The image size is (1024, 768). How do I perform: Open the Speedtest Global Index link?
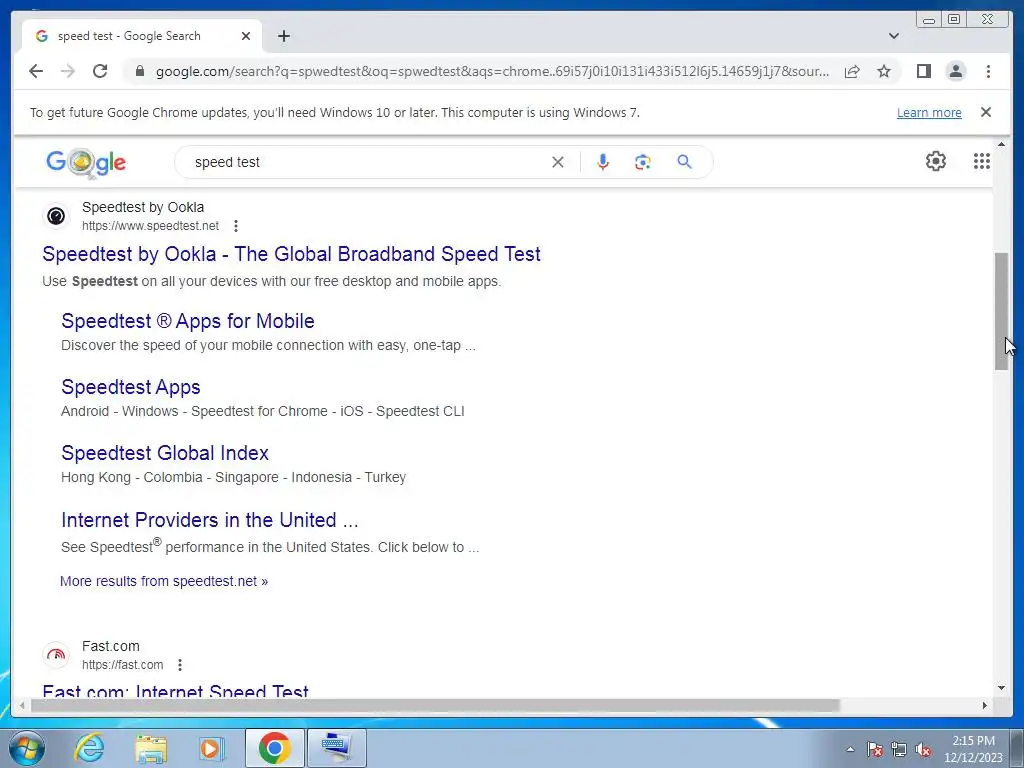[165, 453]
